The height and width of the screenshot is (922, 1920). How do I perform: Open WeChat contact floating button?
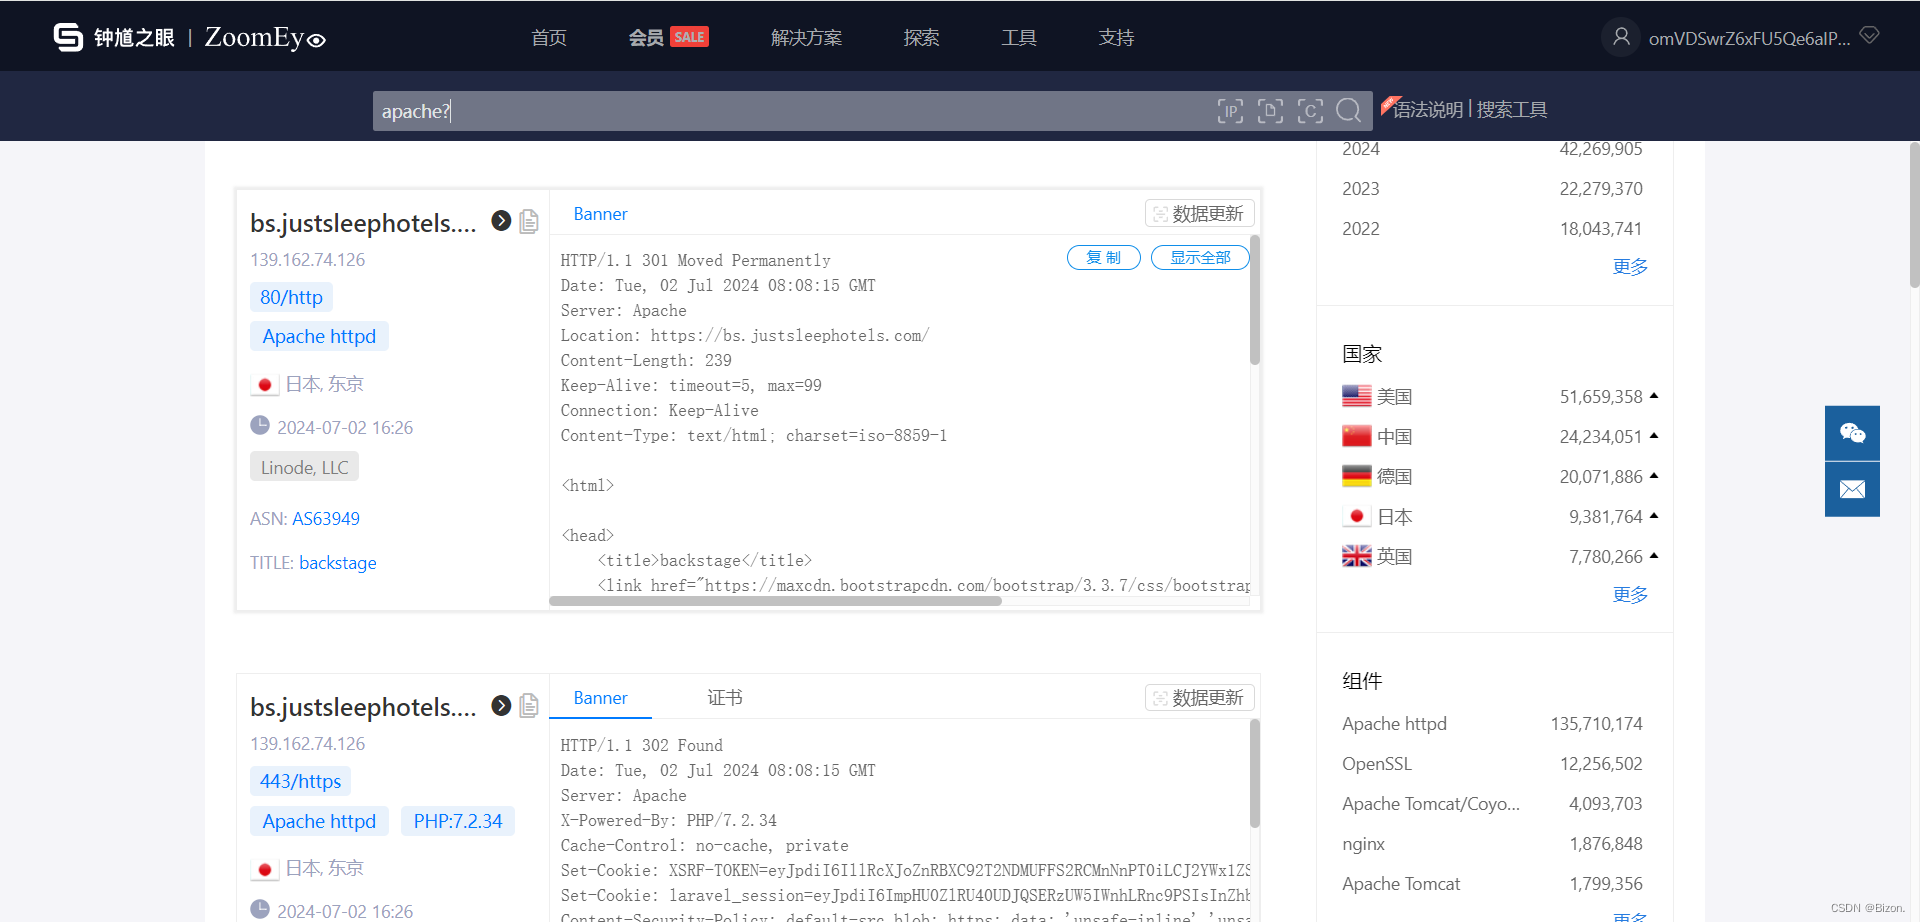pos(1852,433)
